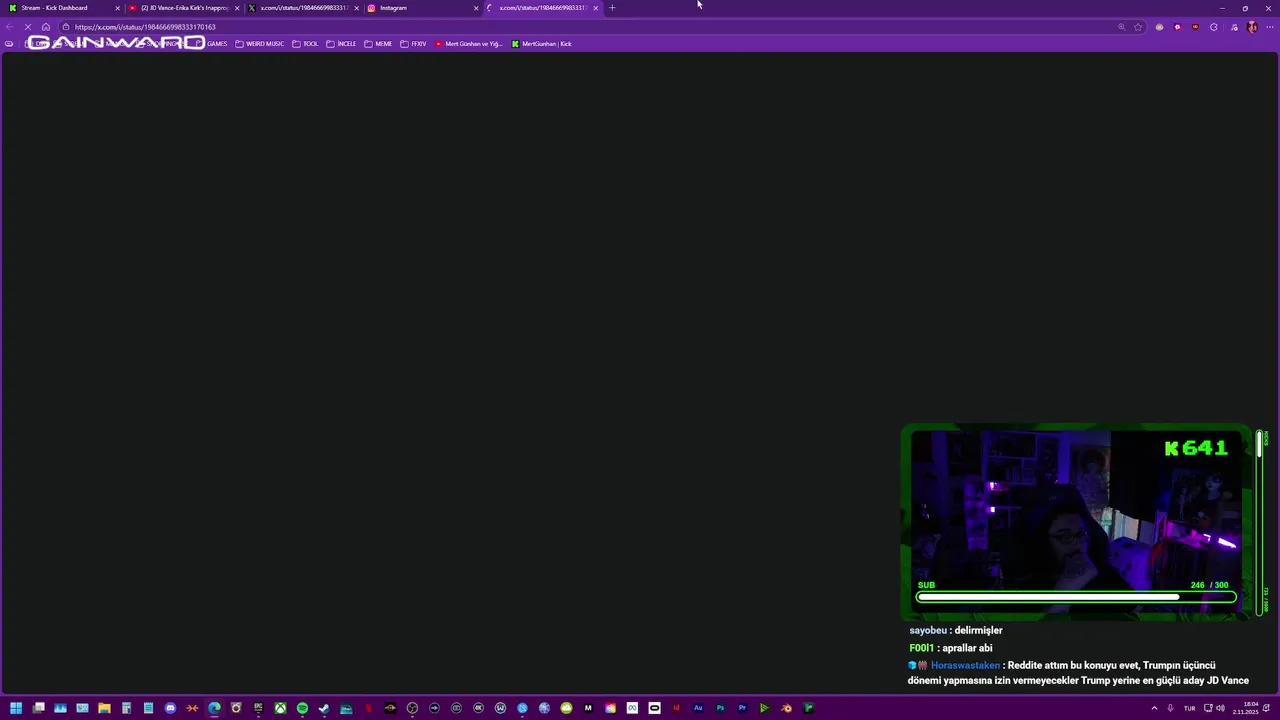Open the clock and date panel
1280x720 pixels.
1245,708
